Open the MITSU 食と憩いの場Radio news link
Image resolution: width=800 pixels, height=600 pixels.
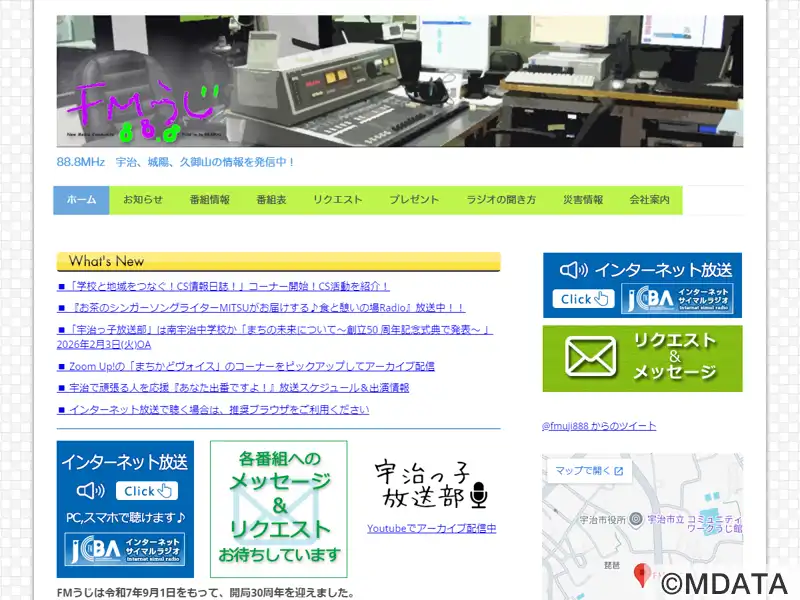[x=261, y=308]
